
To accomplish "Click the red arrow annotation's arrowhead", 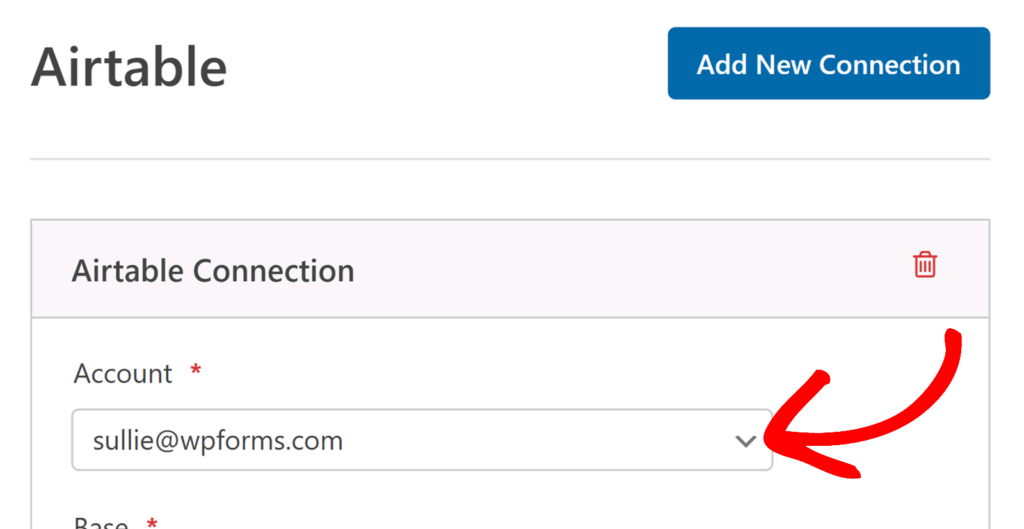I will tap(785, 440).
